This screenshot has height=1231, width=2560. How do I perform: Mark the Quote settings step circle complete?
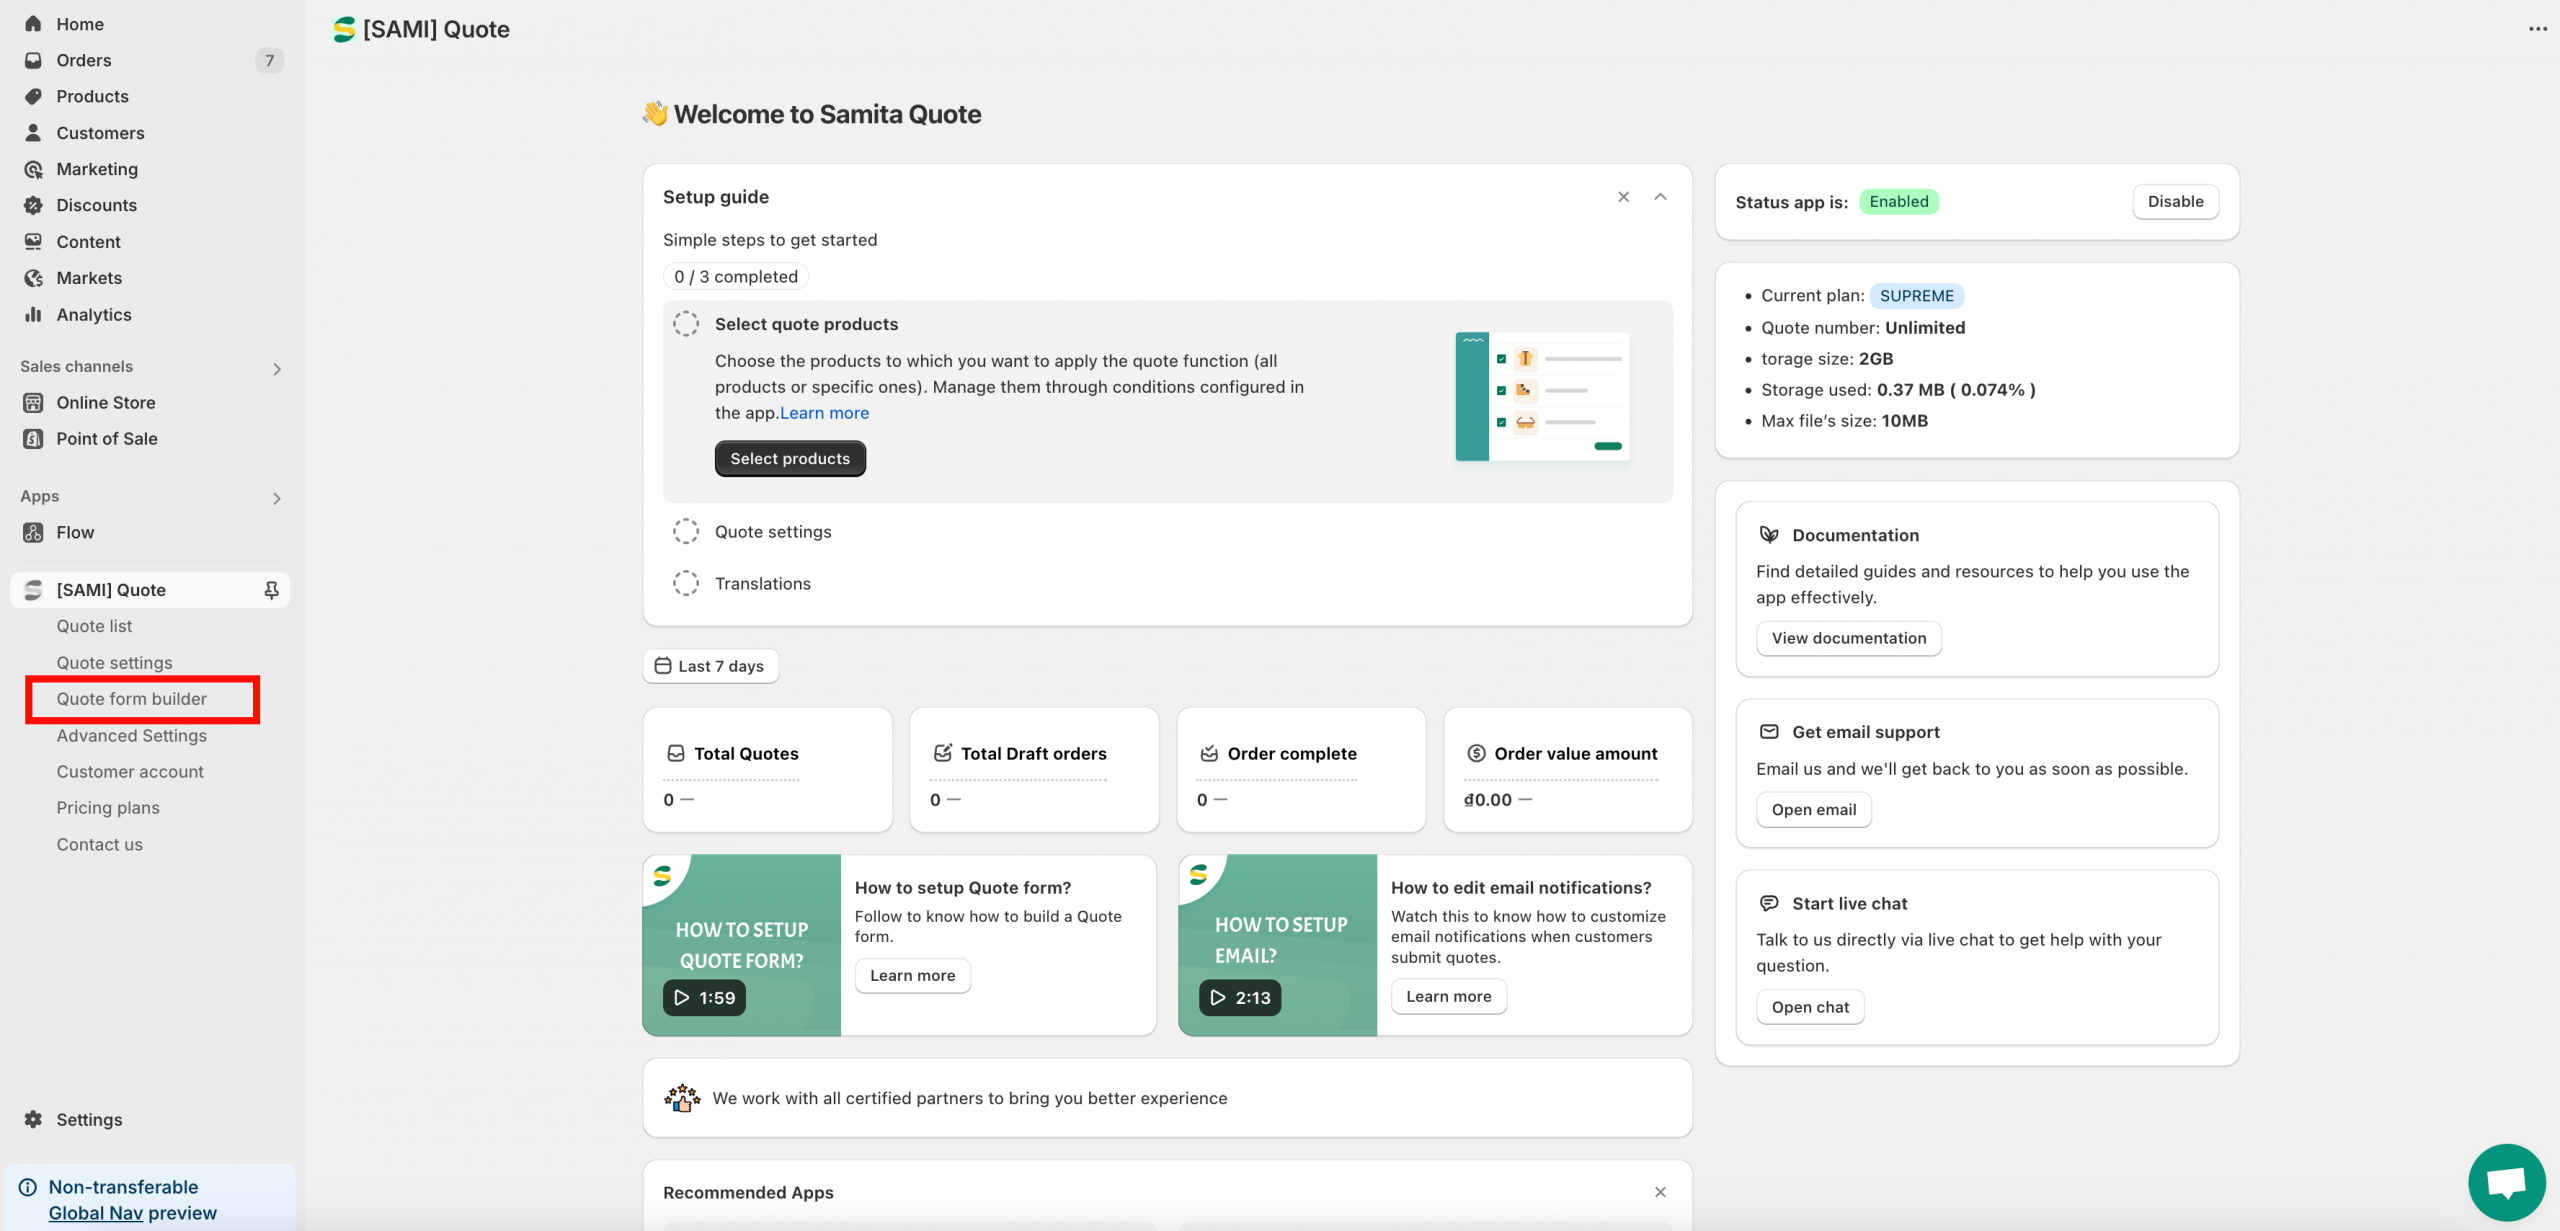tap(686, 532)
